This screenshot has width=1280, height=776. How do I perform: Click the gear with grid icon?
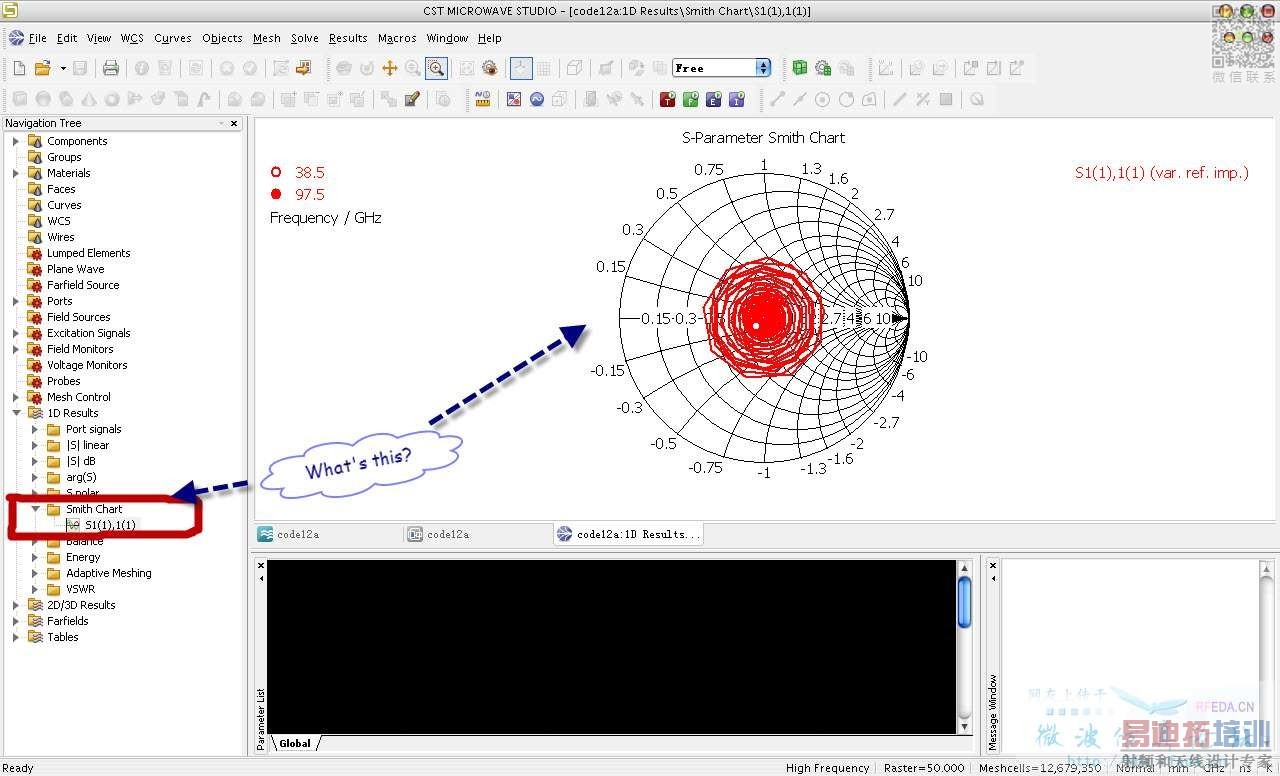click(x=822, y=68)
